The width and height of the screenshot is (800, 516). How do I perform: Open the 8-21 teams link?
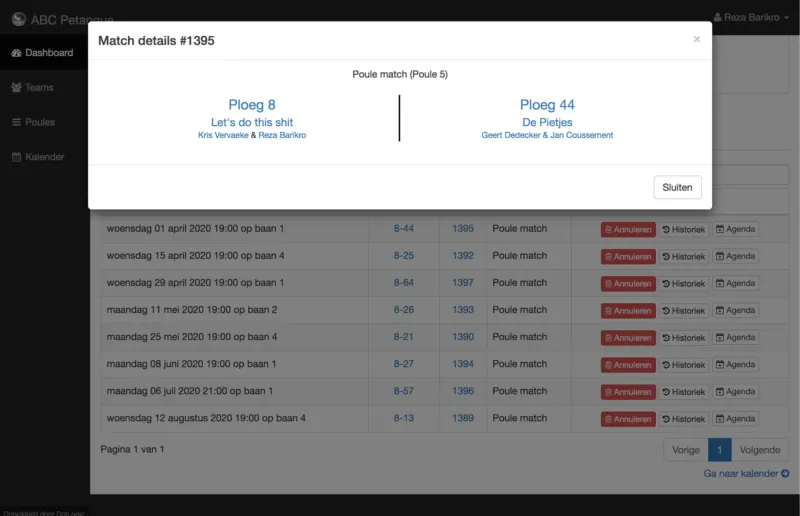coord(404,337)
